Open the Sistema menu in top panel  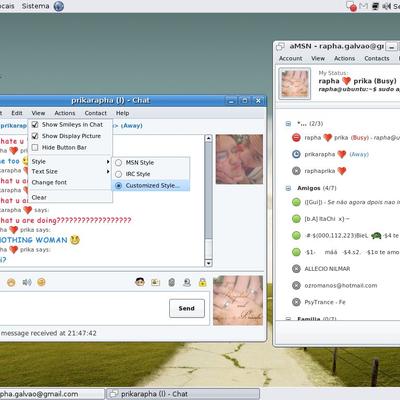point(35,6)
